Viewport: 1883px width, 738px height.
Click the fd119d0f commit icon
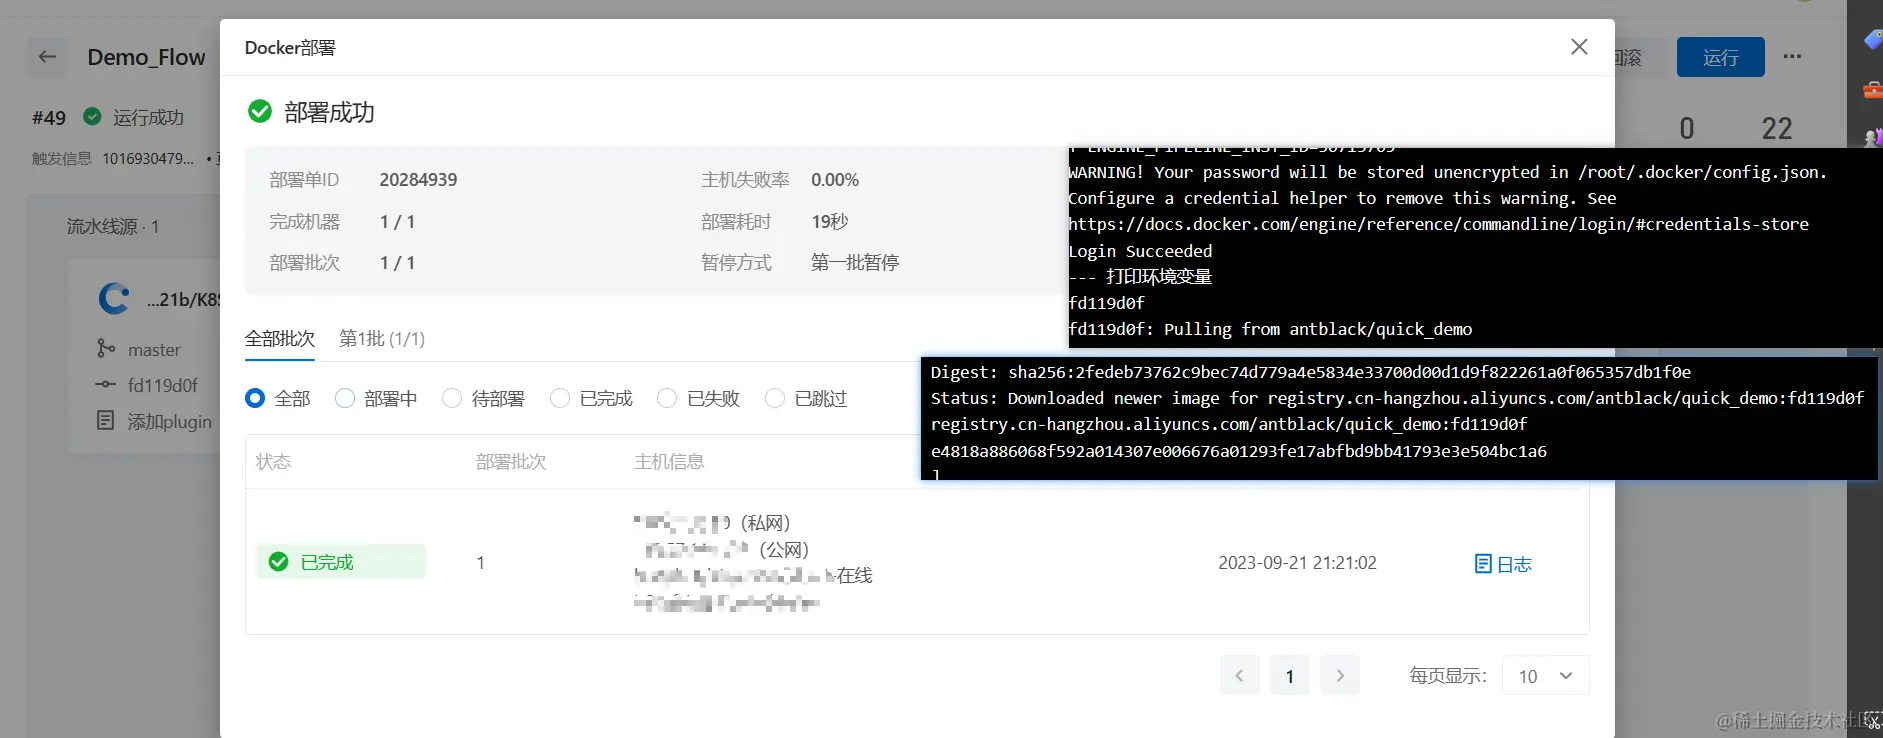pos(106,385)
